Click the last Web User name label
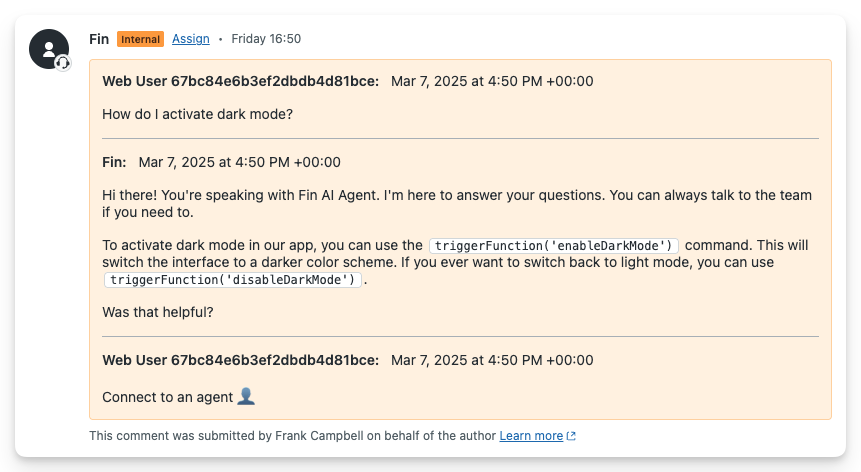Viewport: 861px width, 472px height. 240,360
